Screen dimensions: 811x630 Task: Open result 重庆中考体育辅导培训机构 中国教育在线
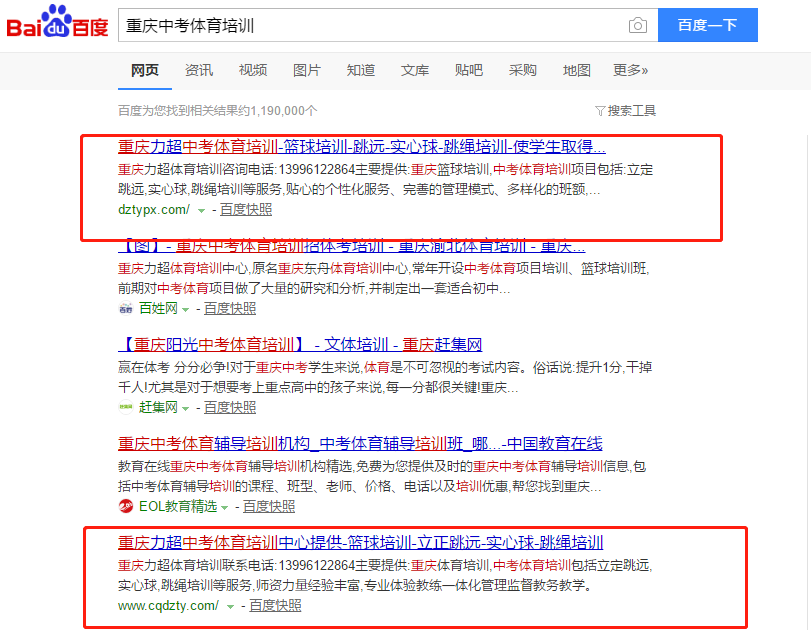tap(360, 444)
